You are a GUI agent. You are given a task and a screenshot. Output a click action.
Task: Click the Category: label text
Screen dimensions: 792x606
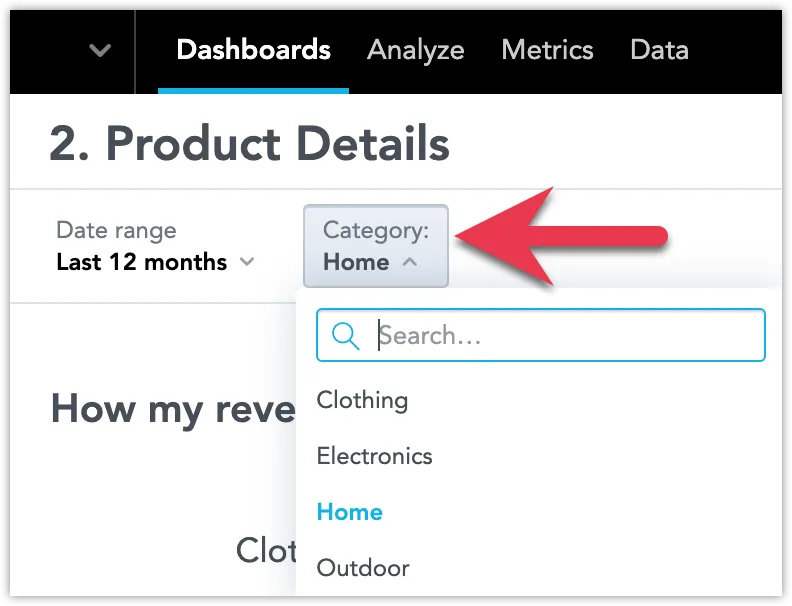pyautogui.click(x=376, y=231)
